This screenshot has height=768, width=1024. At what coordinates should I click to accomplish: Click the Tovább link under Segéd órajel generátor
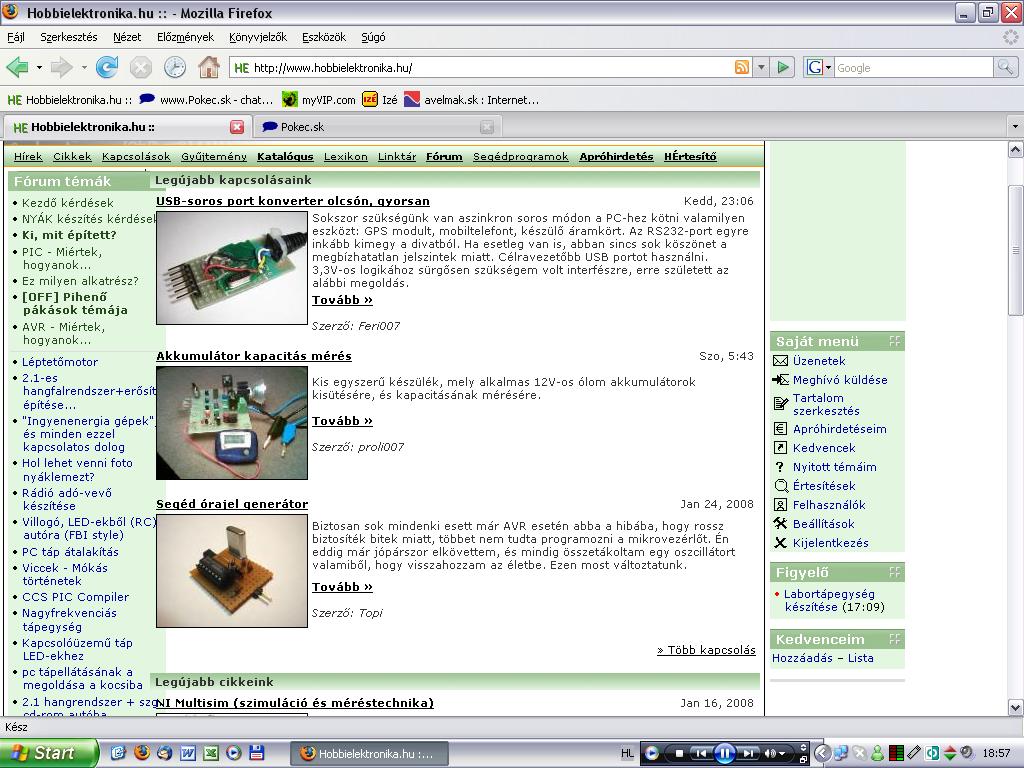pos(342,587)
